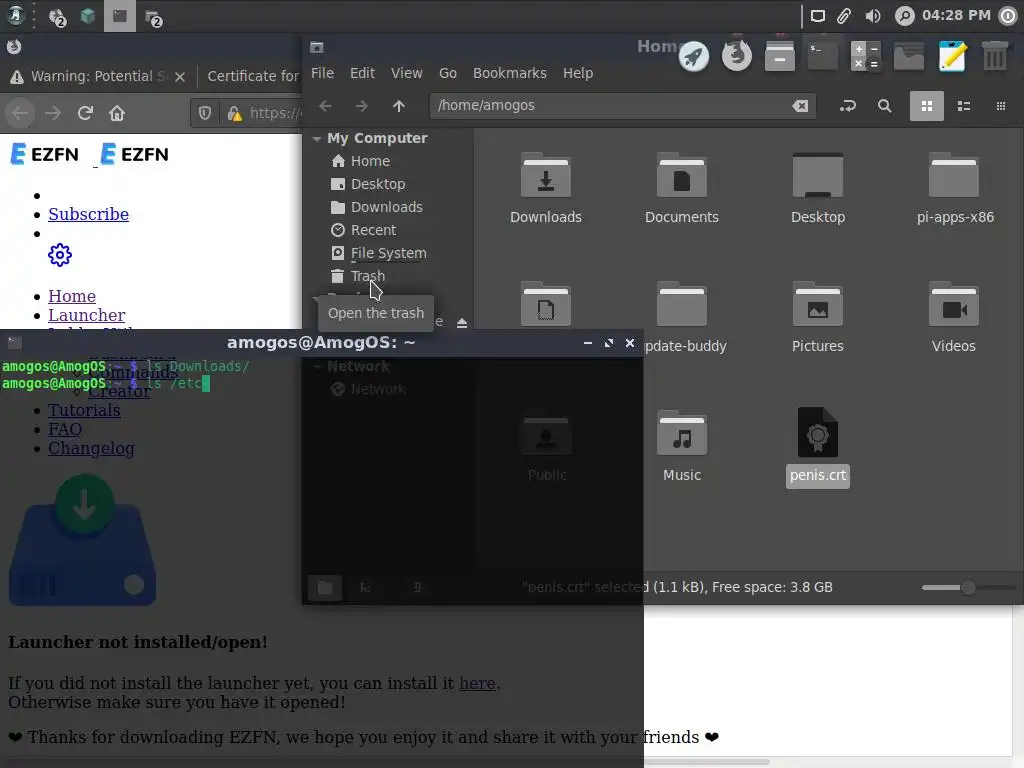Open the Edit menu

(x=362, y=73)
